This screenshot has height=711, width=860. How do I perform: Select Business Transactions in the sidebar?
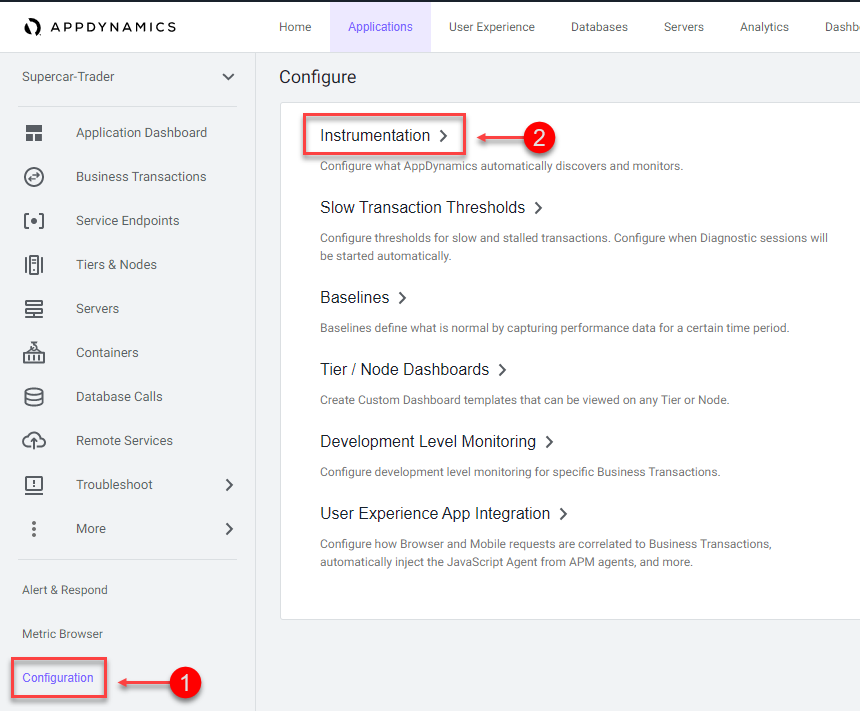(141, 177)
